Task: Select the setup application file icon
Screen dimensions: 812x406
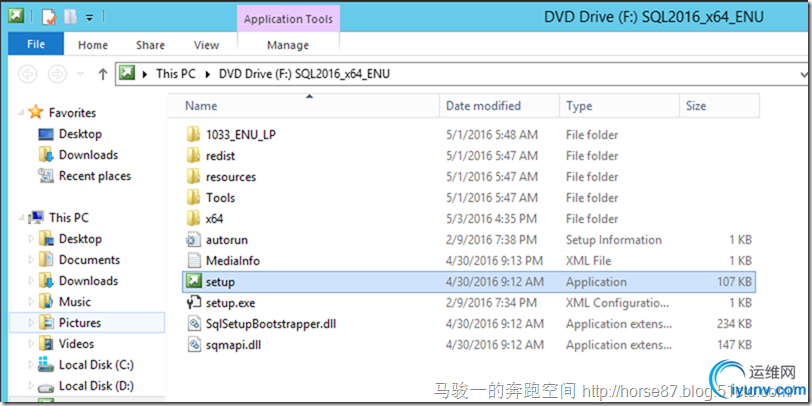Action: [x=193, y=282]
